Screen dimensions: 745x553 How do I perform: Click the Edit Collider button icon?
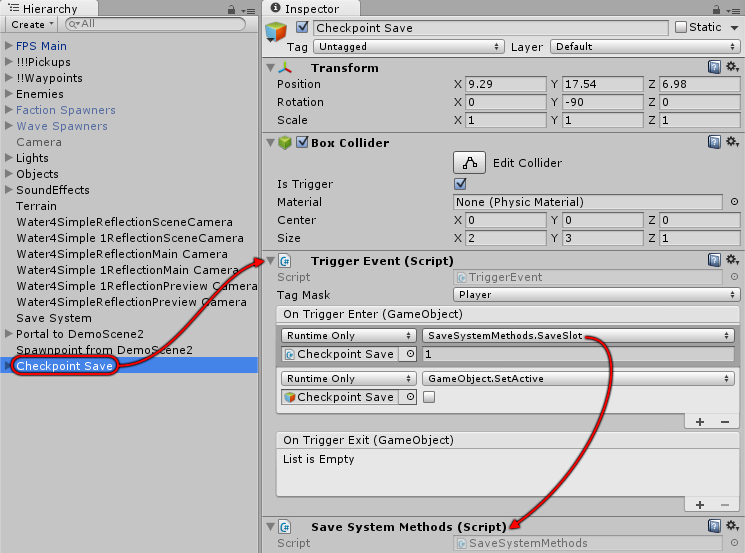coord(469,163)
